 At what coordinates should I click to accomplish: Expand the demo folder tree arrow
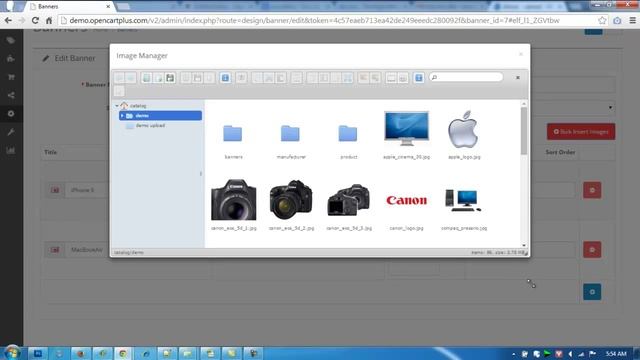point(122,116)
